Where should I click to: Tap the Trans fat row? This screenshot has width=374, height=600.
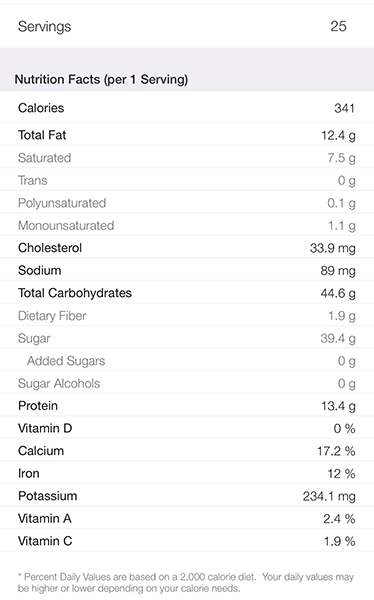pyautogui.click(x=187, y=179)
